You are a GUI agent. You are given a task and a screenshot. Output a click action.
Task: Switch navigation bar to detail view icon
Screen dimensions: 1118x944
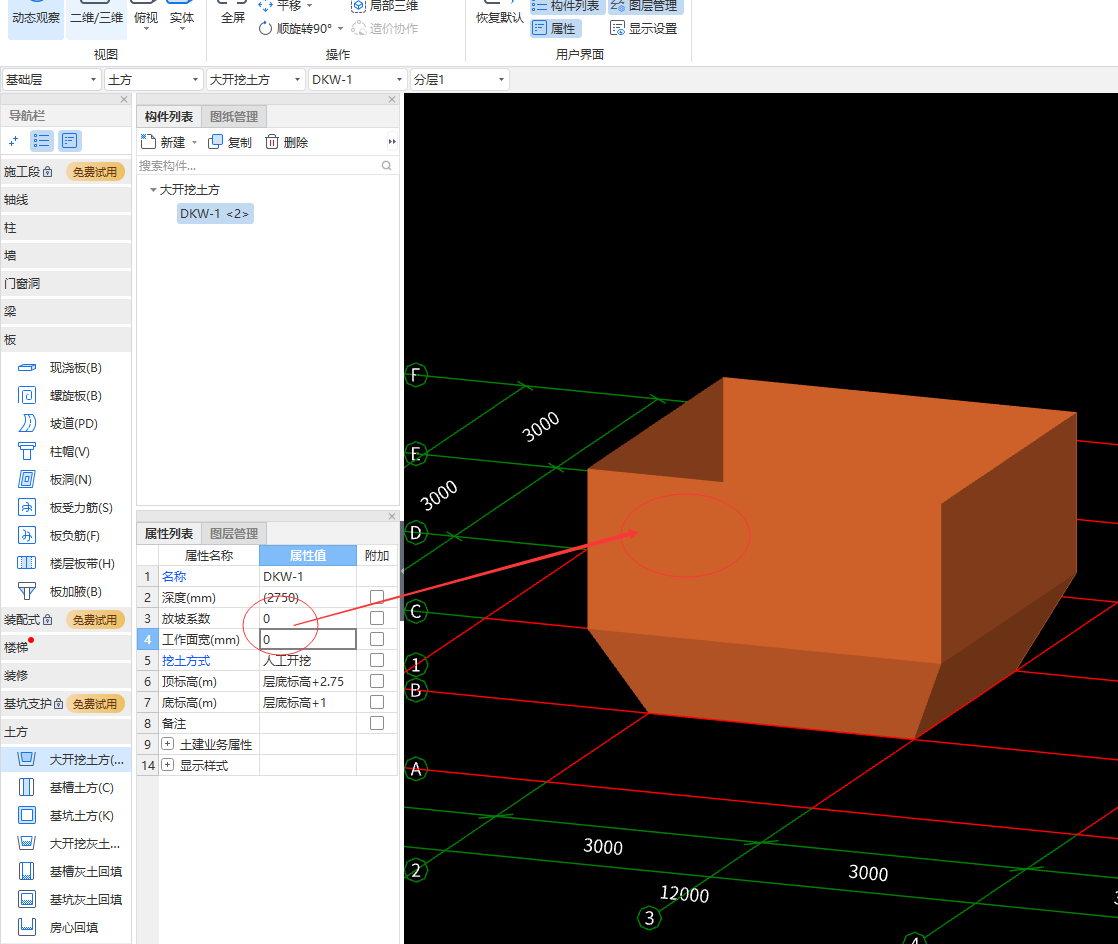click(70, 141)
